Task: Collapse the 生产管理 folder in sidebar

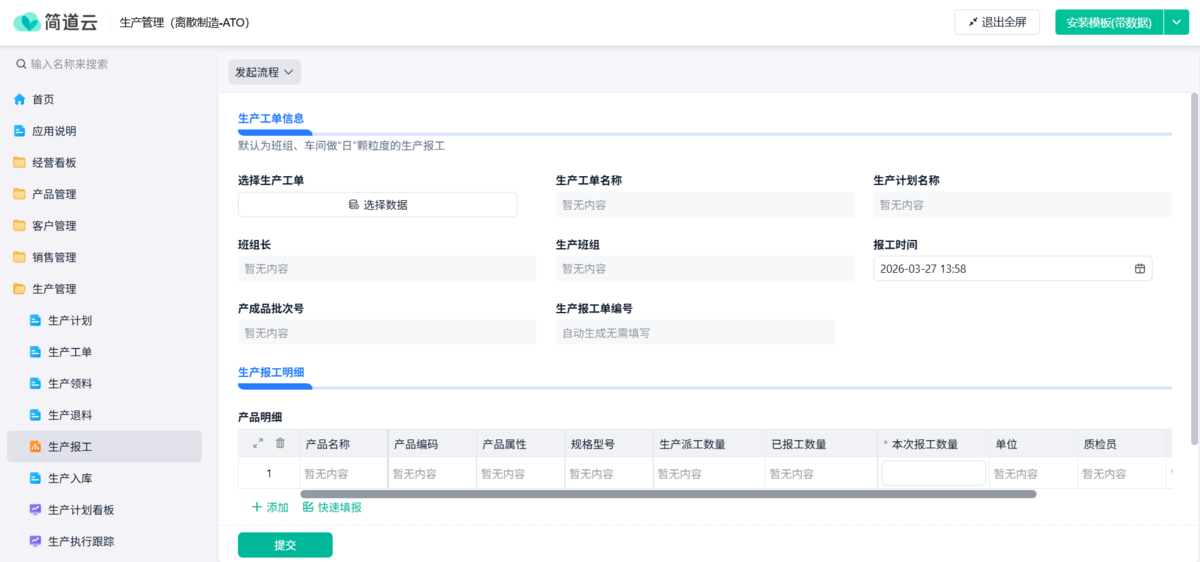Action: (x=104, y=289)
